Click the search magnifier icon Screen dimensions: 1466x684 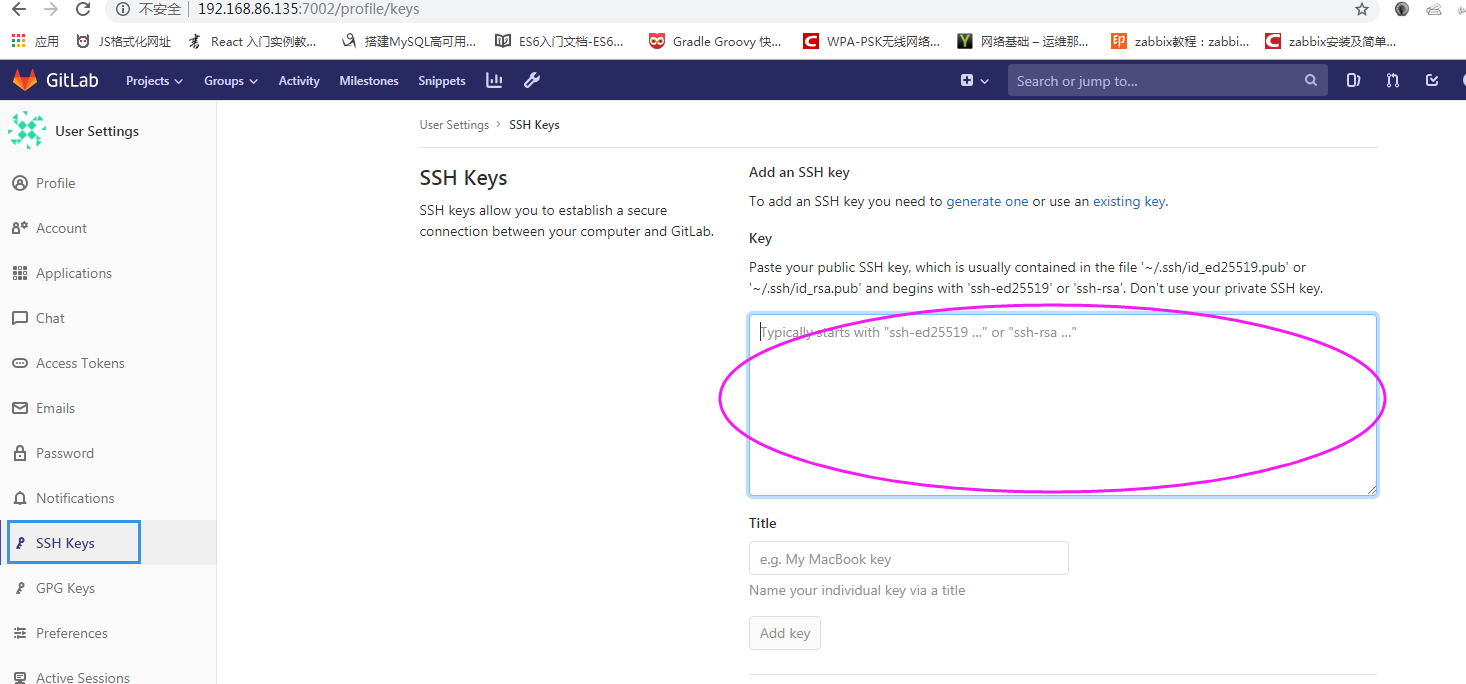[x=1310, y=80]
